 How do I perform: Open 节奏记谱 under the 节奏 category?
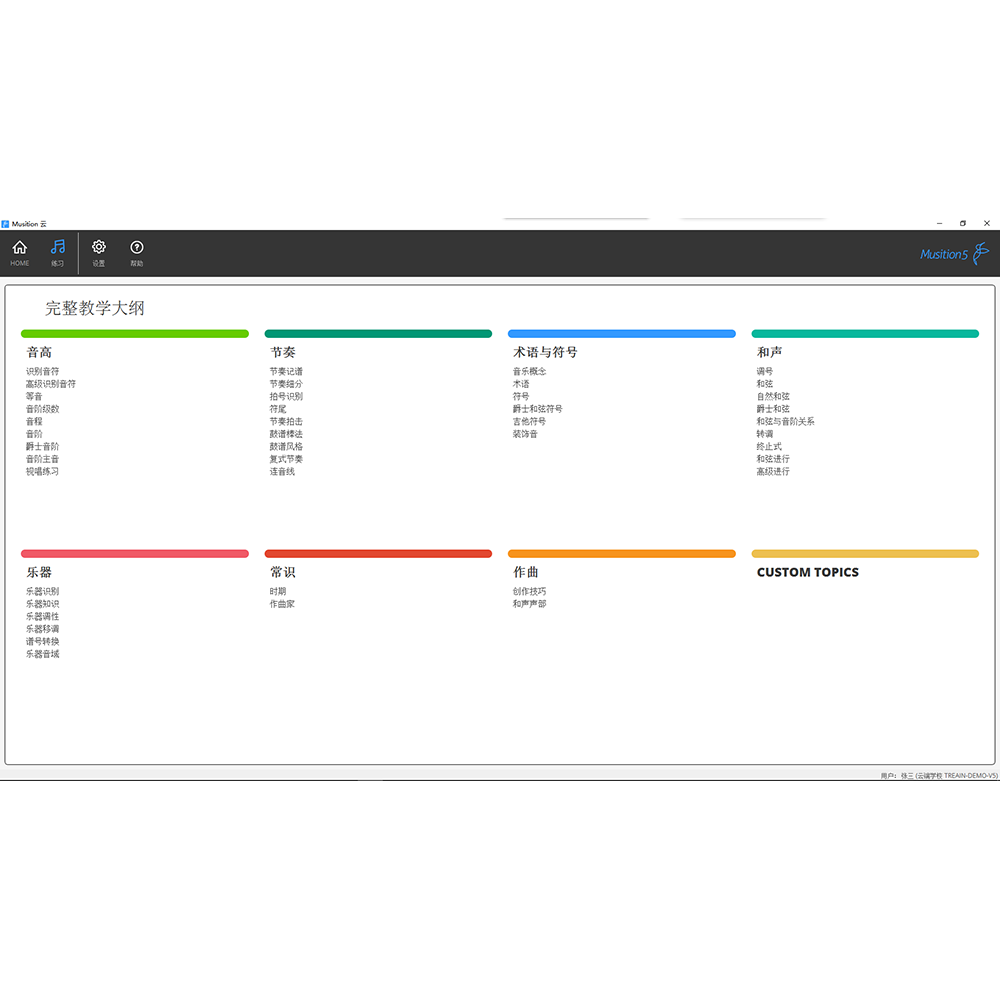pyautogui.click(x=286, y=372)
